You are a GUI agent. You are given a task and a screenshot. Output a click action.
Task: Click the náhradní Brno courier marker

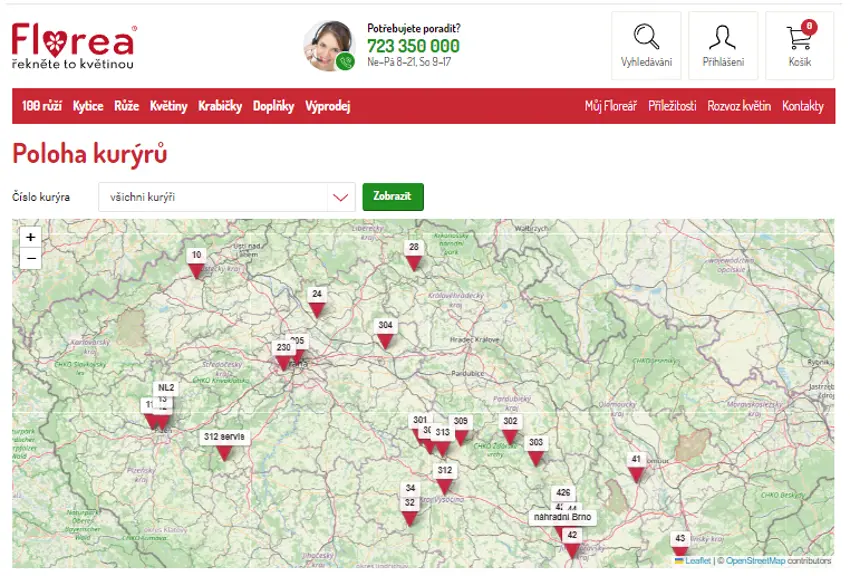(x=562, y=517)
